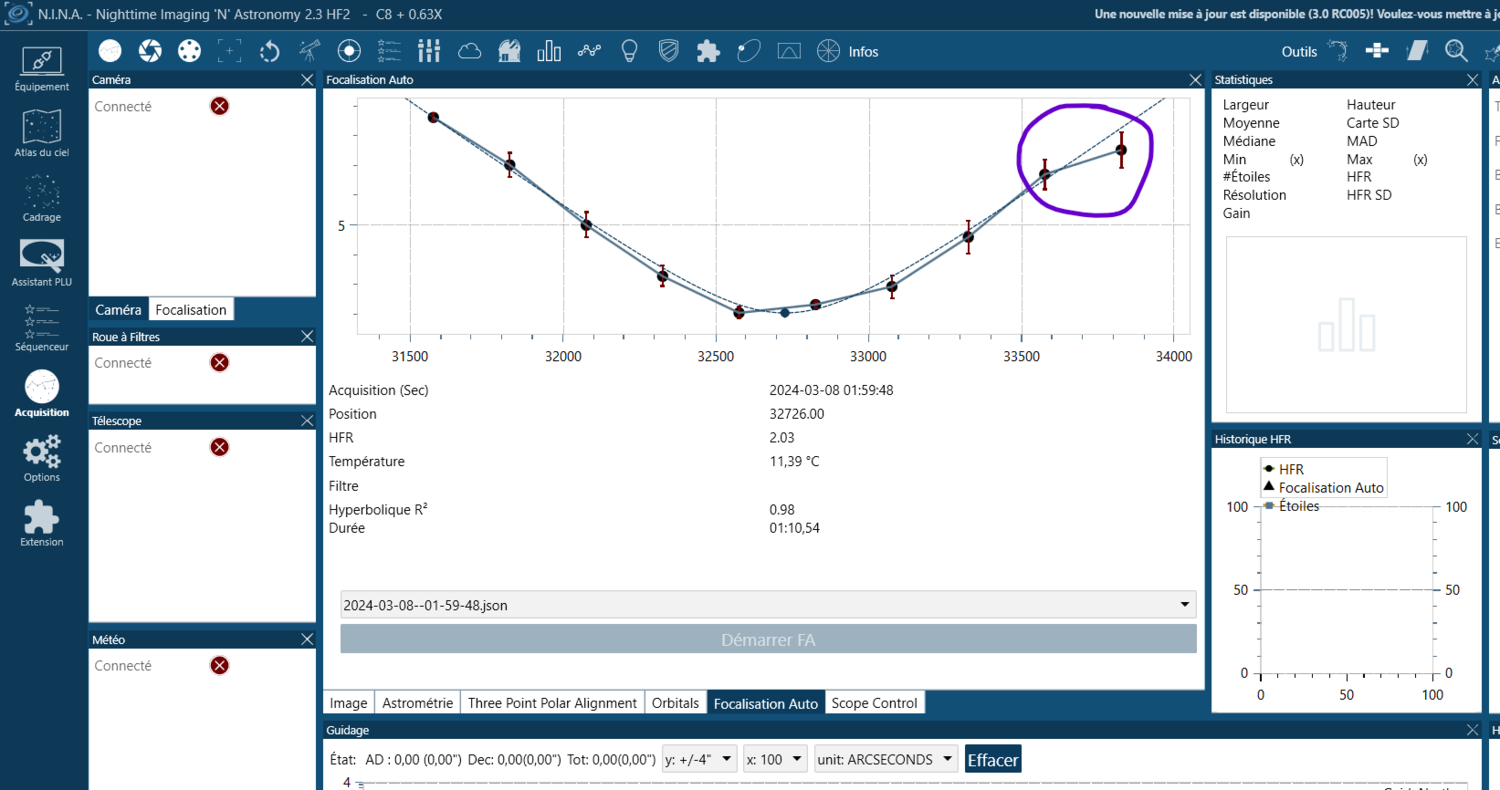Click the parallelogram tool icon with arrows

pyautogui.click(x=1417, y=51)
